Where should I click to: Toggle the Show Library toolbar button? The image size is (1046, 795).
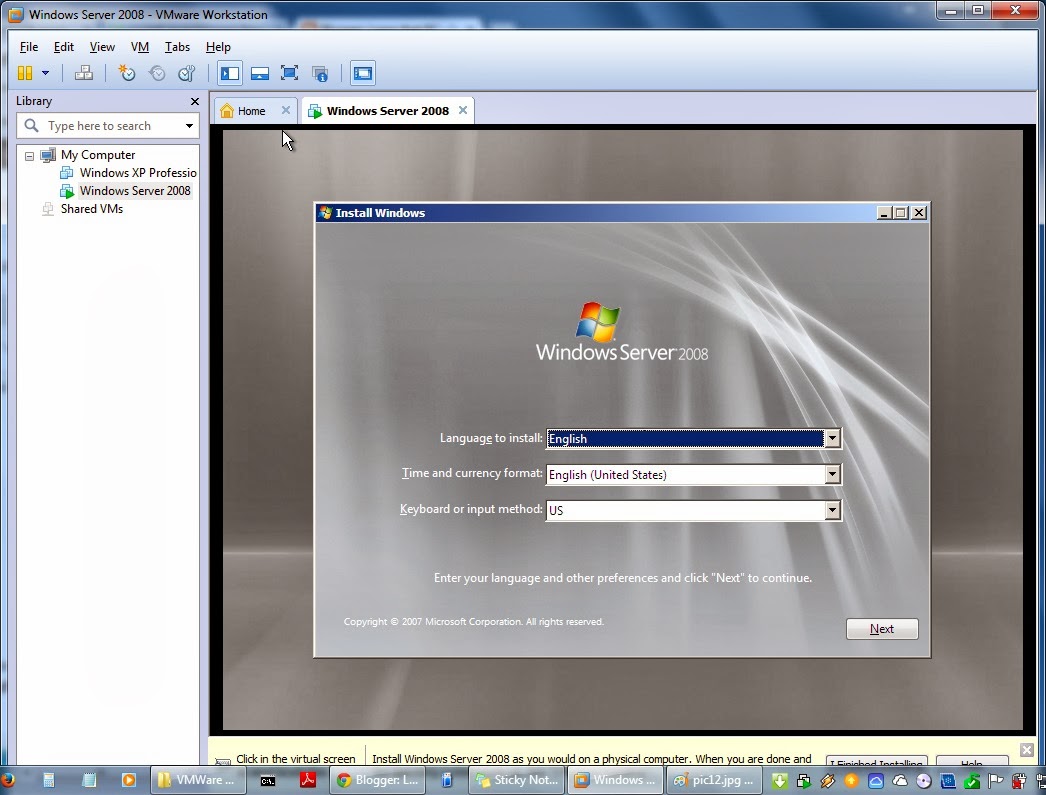pyautogui.click(x=230, y=73)
